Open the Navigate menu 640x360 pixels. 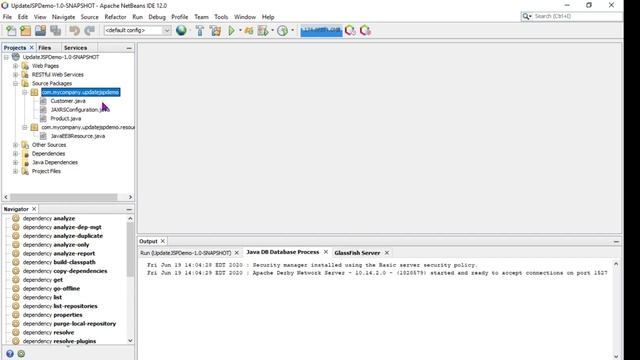coord(63,17)
